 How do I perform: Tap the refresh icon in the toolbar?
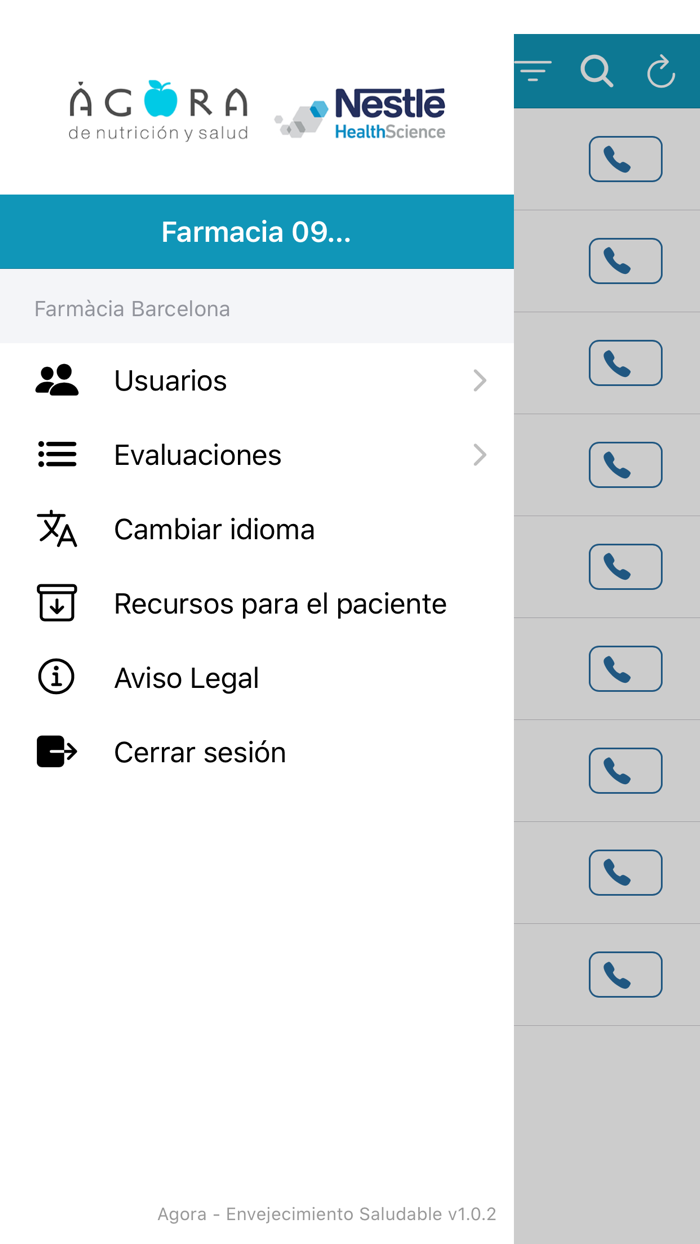point(660,71)
